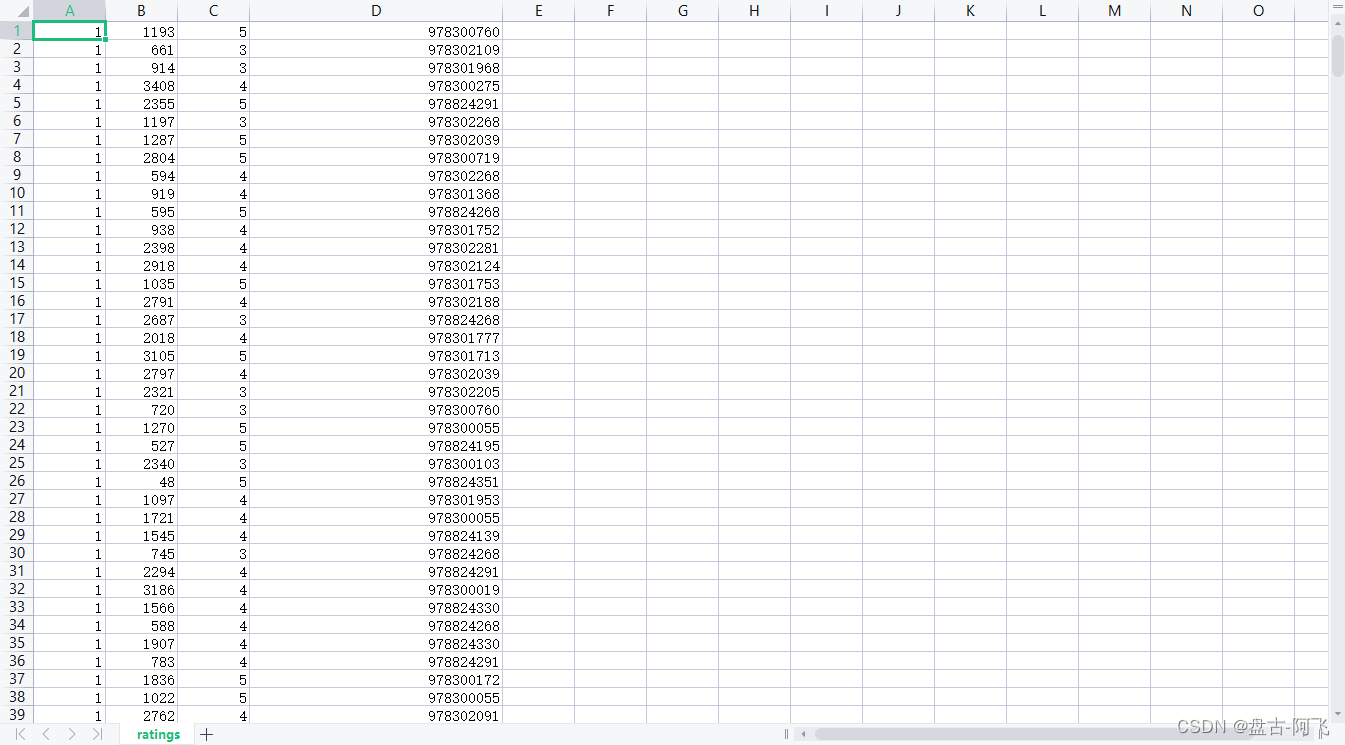Select column B header
This screenshot has height=745, width=1345.
(x=142, y=11)
